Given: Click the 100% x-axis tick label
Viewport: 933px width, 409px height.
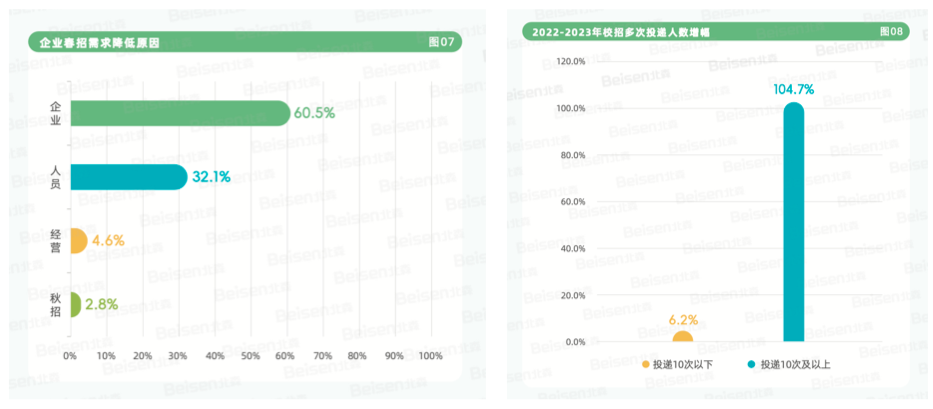Looking at the screenshot, I should (x=431, y=356).
